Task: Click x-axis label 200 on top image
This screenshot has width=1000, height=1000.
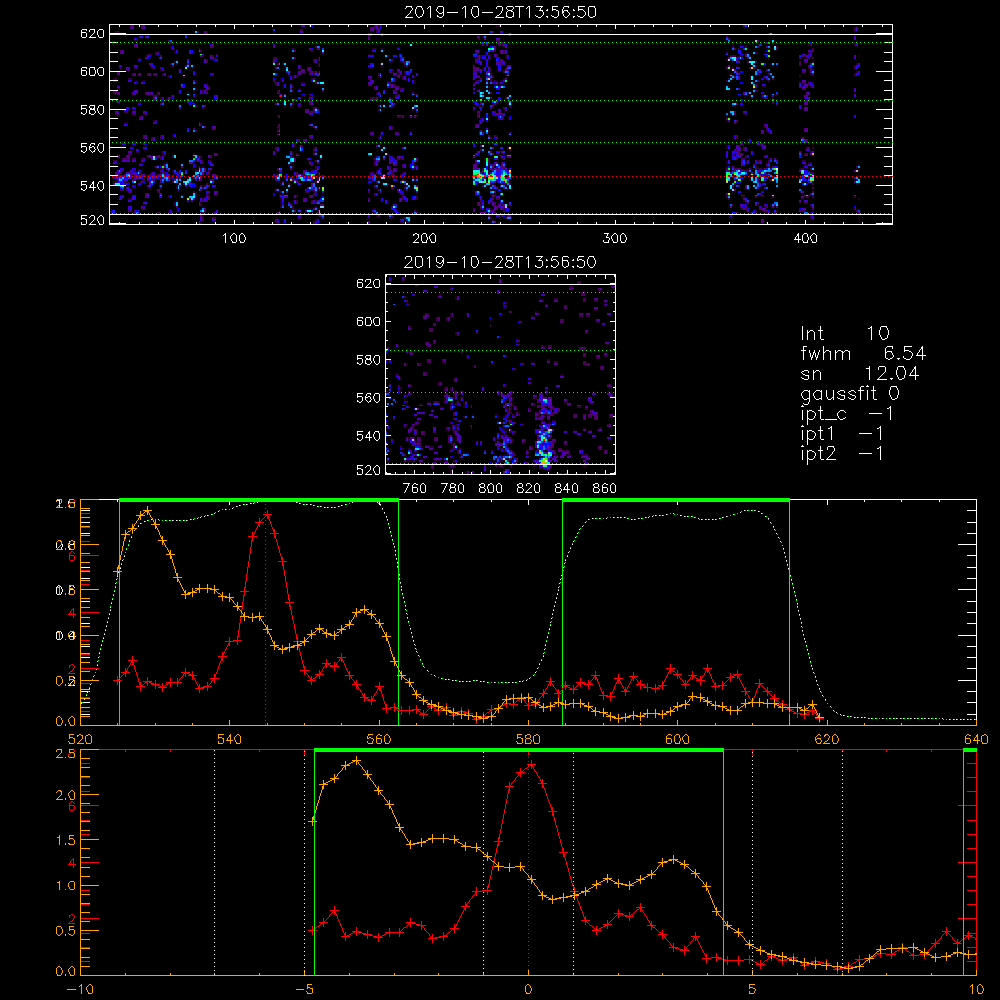Action: tap(424, 239)
